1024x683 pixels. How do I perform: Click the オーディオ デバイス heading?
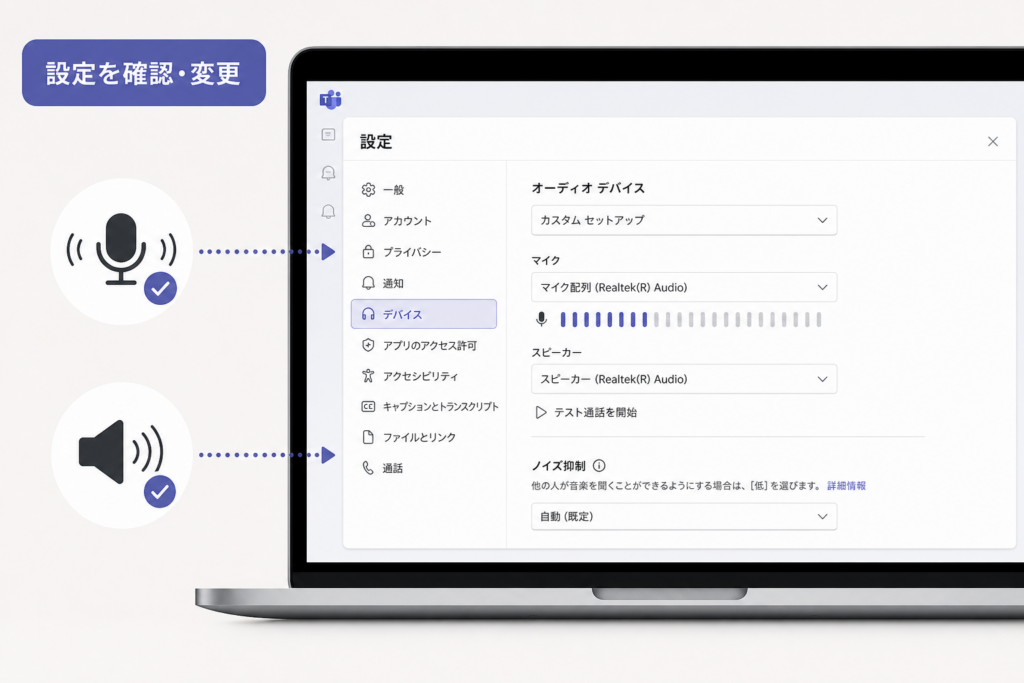(x=588, y=188)
